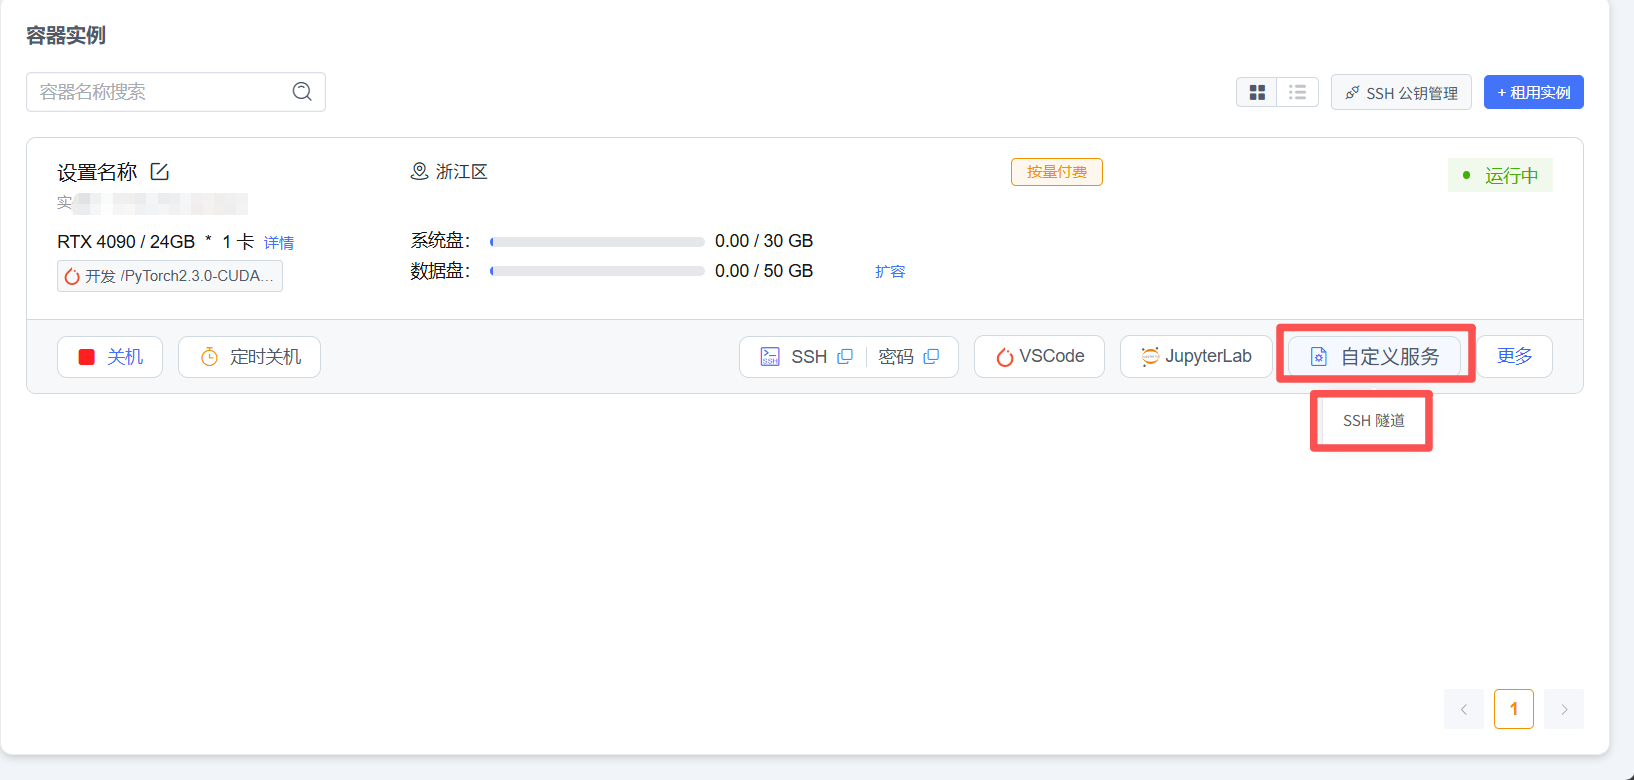
Task: Open the 详情 GPU details link
Action: tap(279, 243)
